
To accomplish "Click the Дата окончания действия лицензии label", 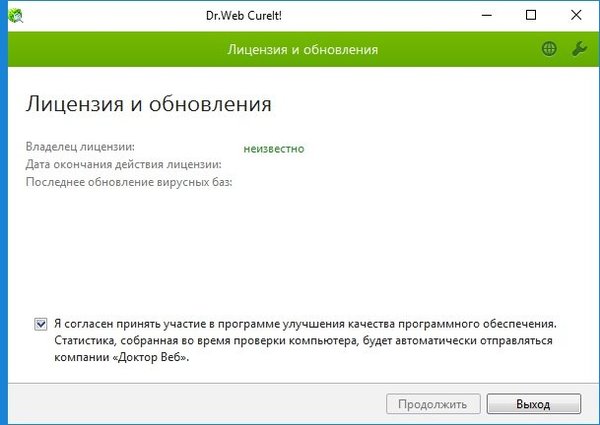I will pos(124,164).
